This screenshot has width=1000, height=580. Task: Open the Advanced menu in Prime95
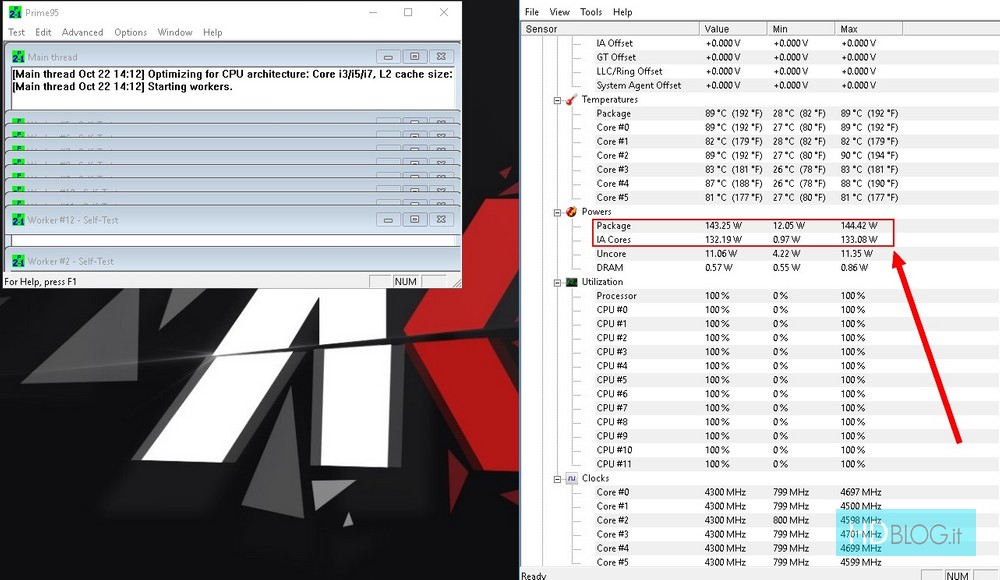pyautogui.click(x=82, y=32)
